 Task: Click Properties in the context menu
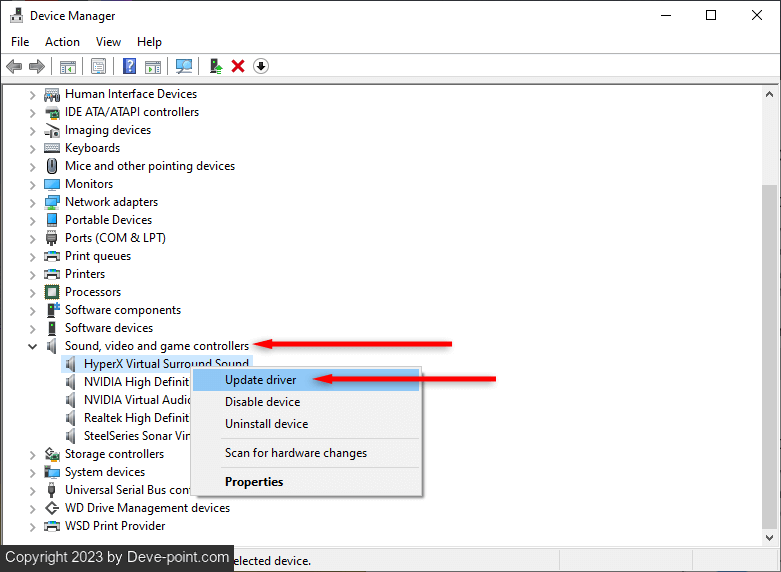click(254, 482)
